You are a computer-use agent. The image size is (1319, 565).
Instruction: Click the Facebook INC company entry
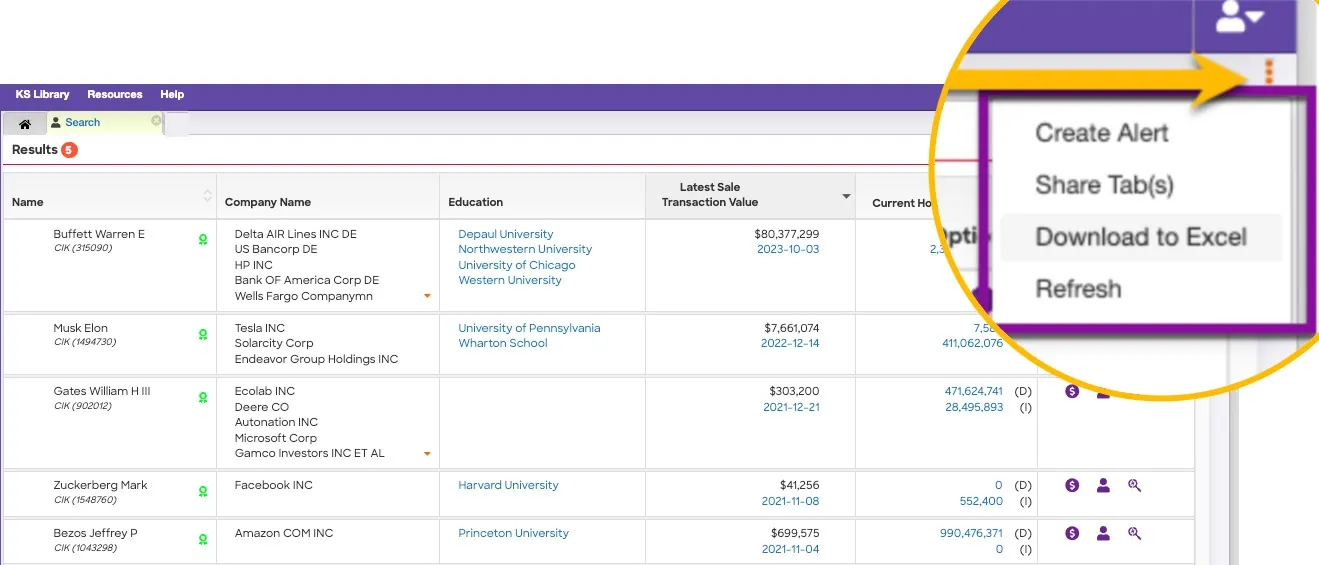pos(273,485)
